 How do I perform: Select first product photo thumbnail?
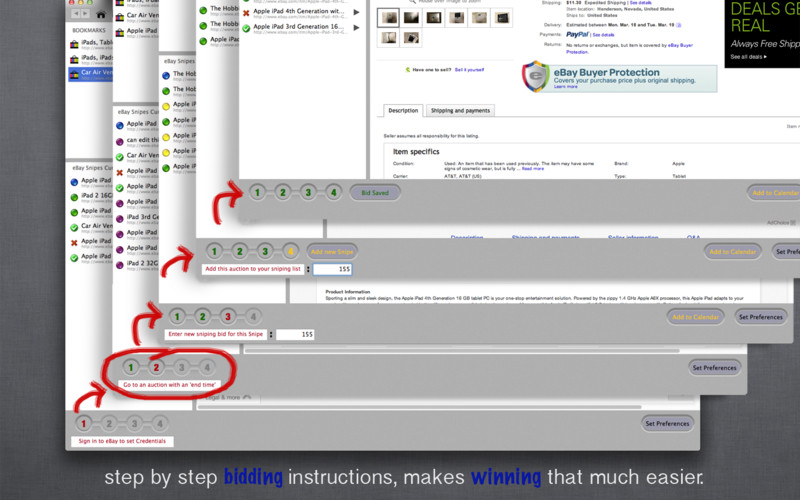point(389,18)
